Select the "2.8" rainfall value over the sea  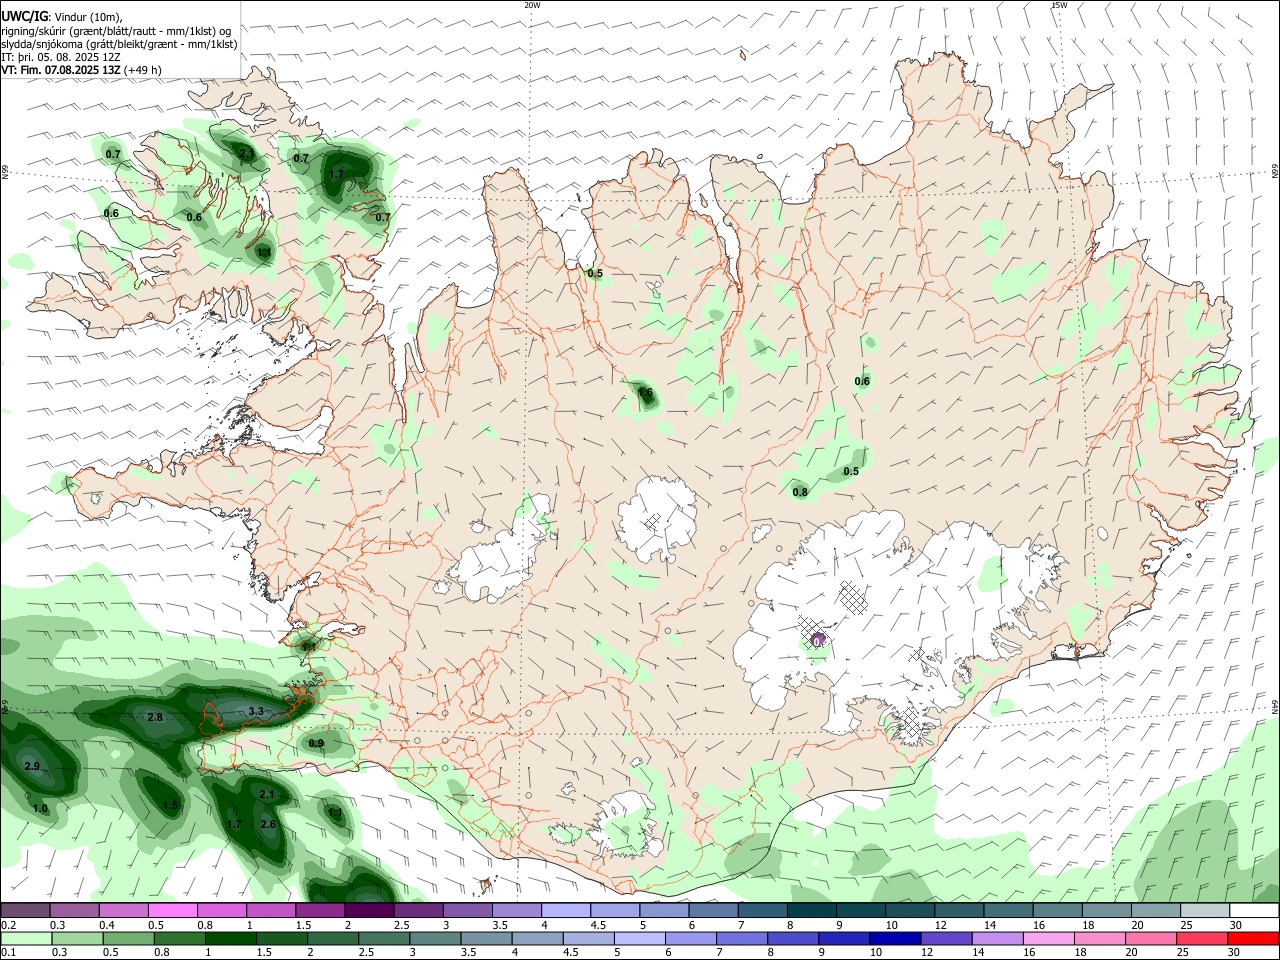click(x=155, y=717)
